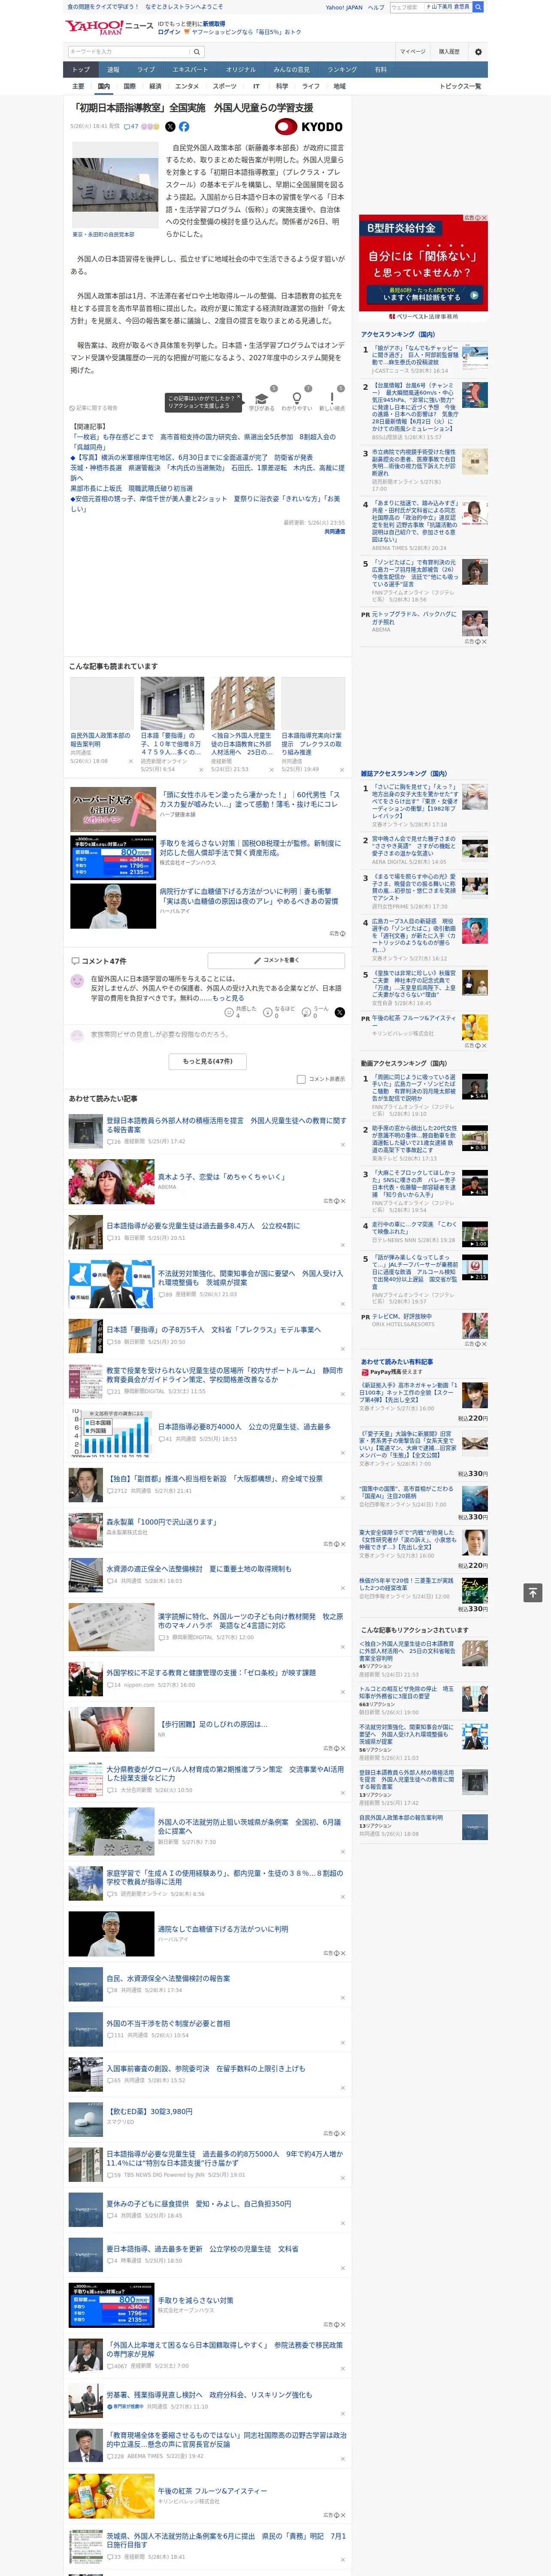Click the 共感した thumbs-up on the comment
This screenshot has width=551, height=2576.
click(229, 1013)
